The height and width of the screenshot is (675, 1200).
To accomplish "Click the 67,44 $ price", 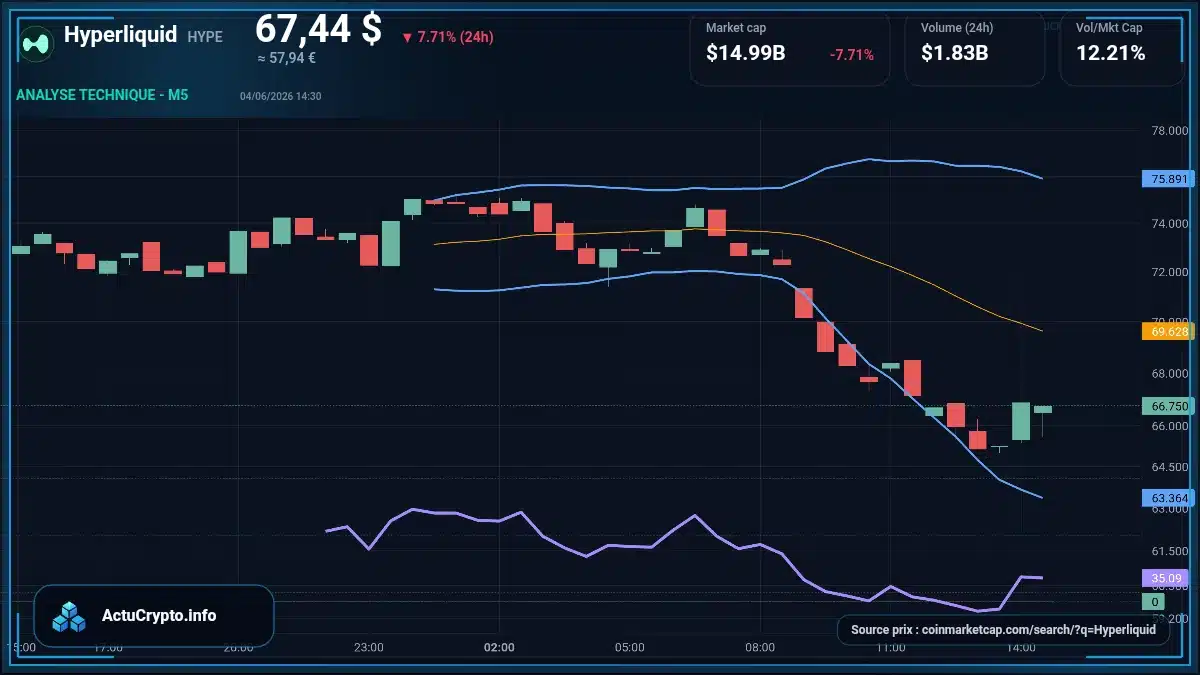I will (318, 29).
